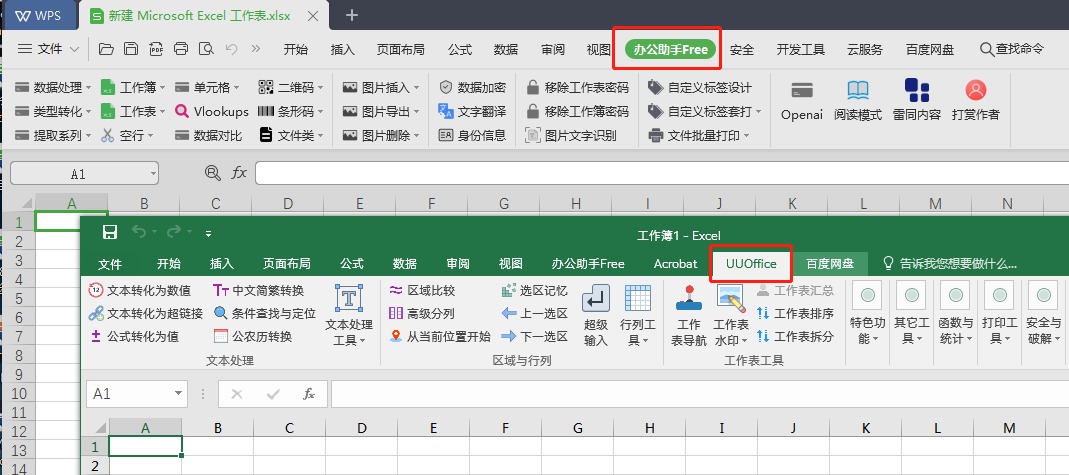Click 从当前位置开始 tool

[x=440, y=337]
